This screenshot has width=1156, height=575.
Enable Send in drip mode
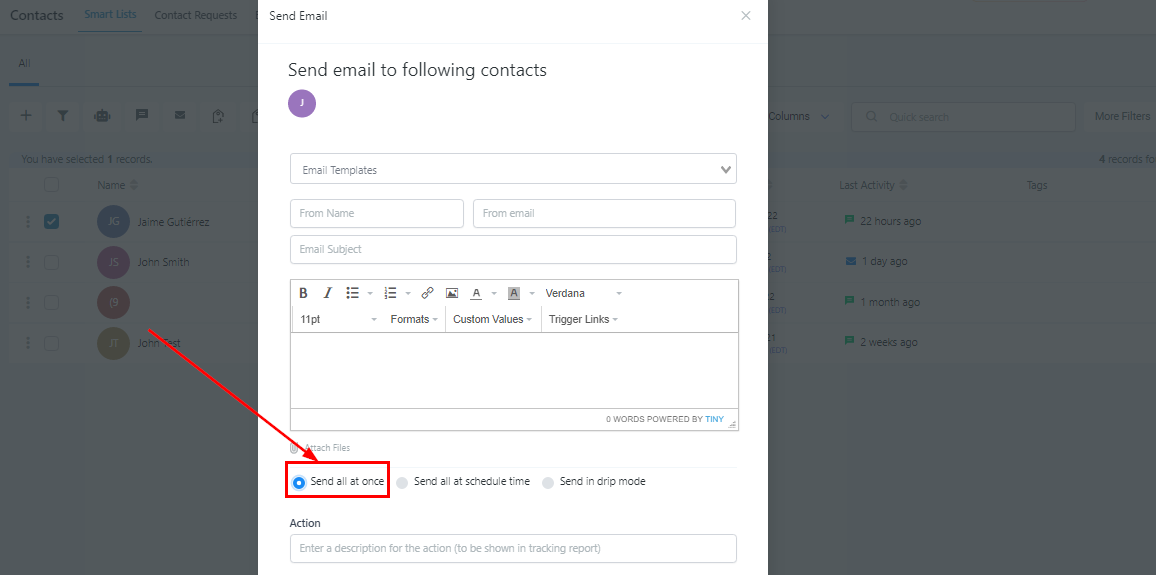(x=548, y=482)
